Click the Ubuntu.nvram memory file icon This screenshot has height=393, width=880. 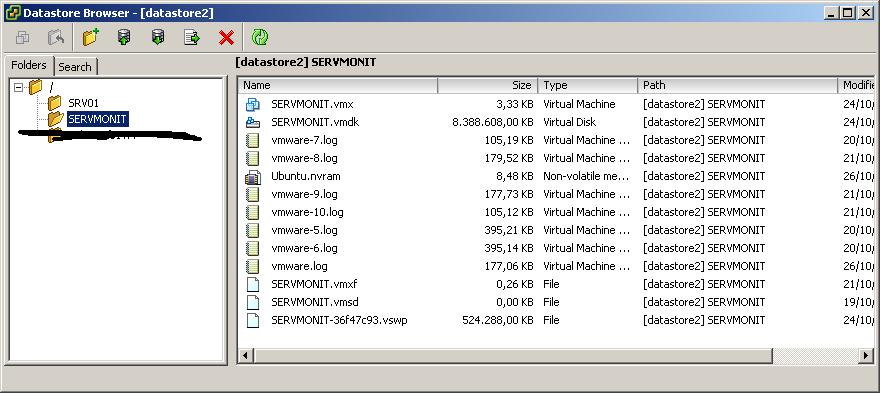[x=253, y=176]
